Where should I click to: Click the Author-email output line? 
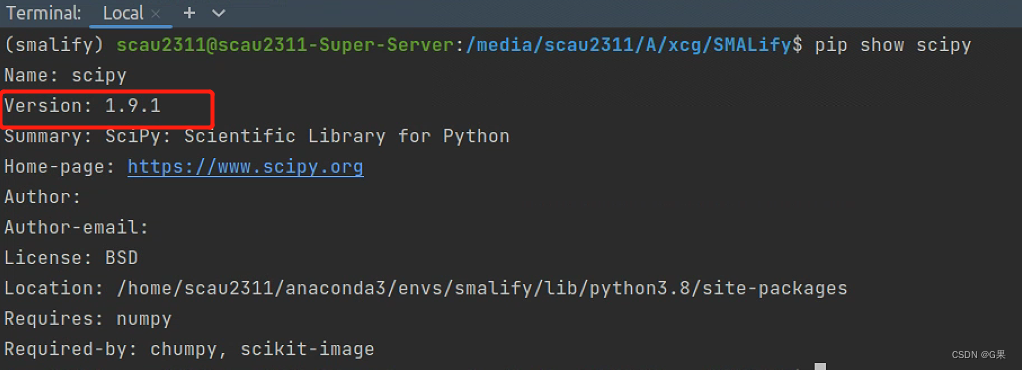[76, 228]
